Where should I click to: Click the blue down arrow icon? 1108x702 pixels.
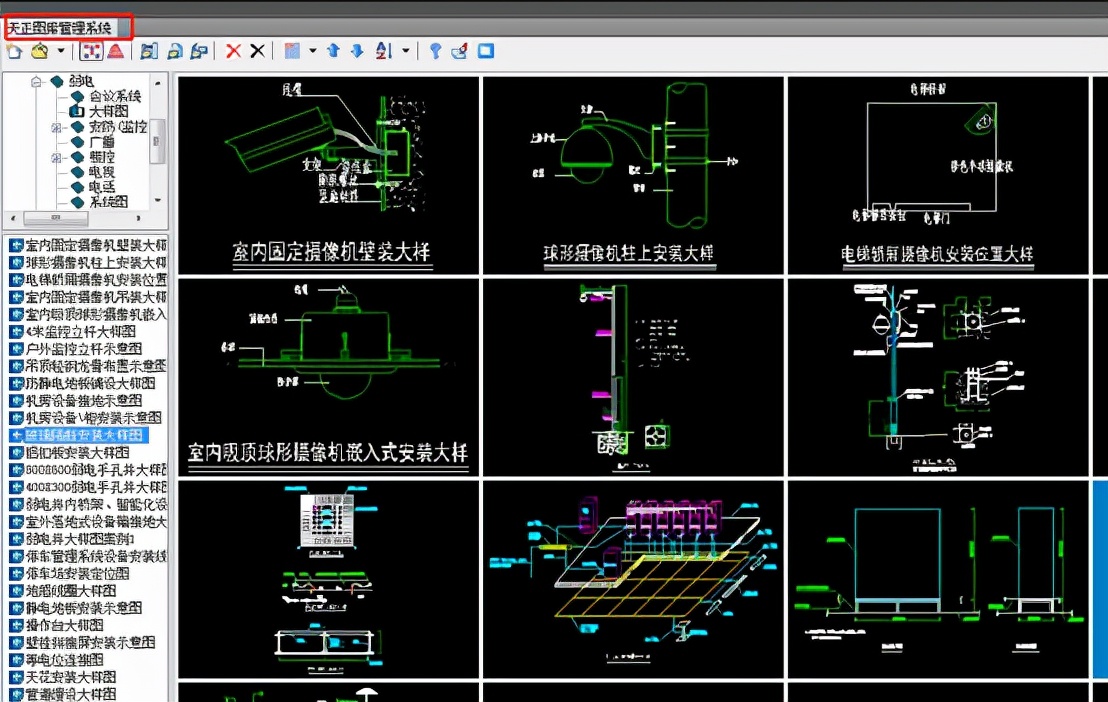[x=357, y=51]
